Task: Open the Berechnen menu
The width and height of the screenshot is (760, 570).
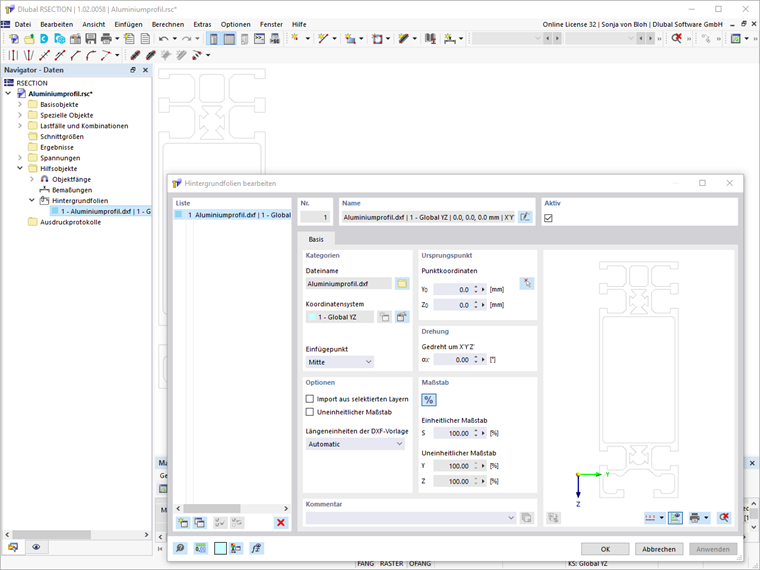Action: 168,24
